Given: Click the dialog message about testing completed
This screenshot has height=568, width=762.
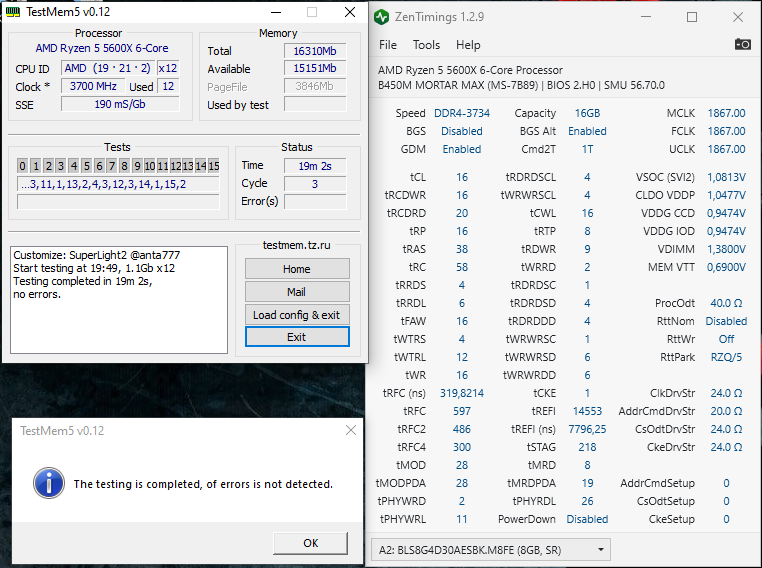Looking at the screenshot, I should 203,484.
